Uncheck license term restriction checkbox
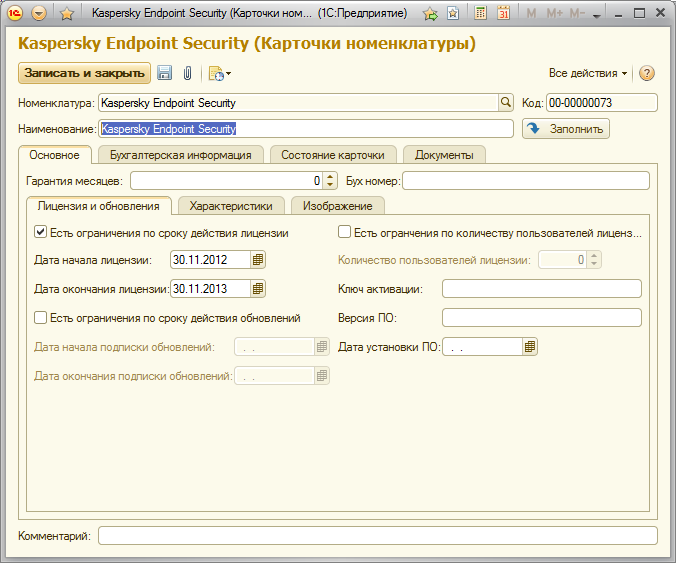Image resolution: width=676 pixels, height=563 pixels. 41,232
